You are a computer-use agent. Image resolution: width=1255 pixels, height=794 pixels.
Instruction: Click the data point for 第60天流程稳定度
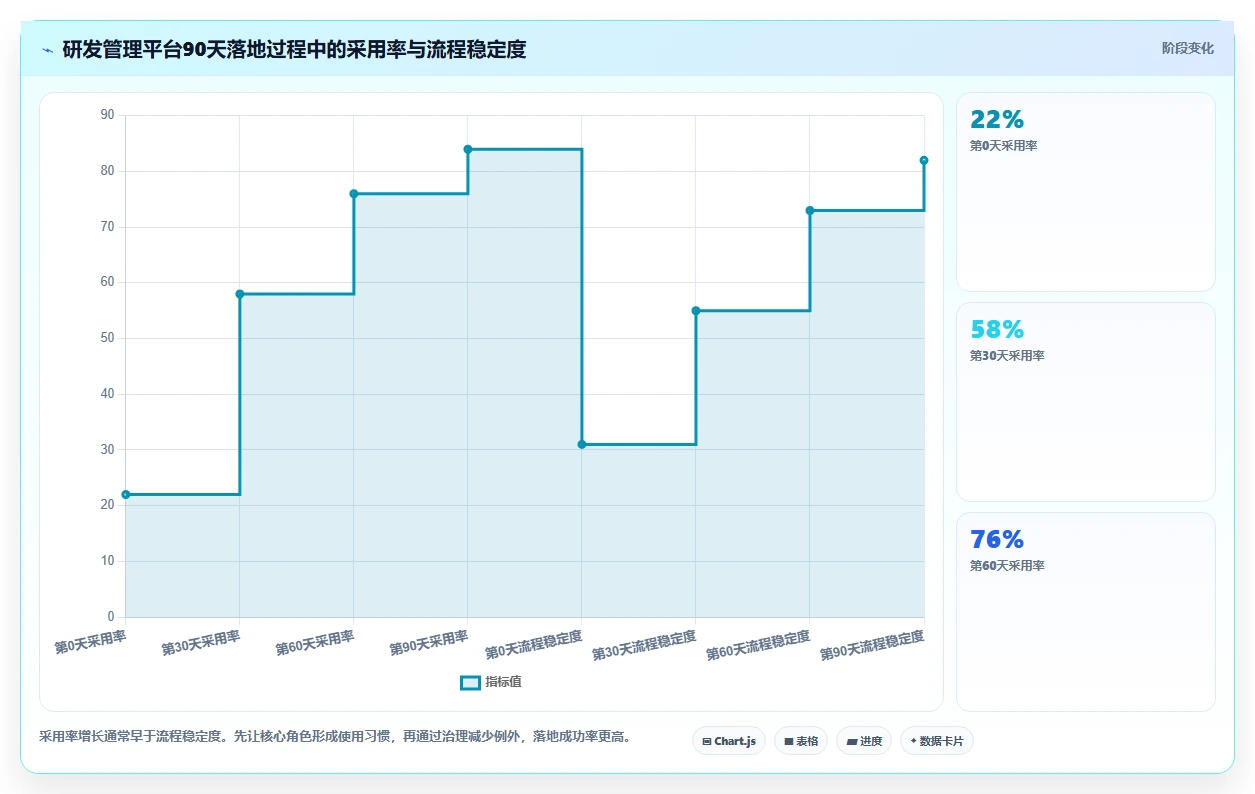pyautogui.click(x=810, y=210)
